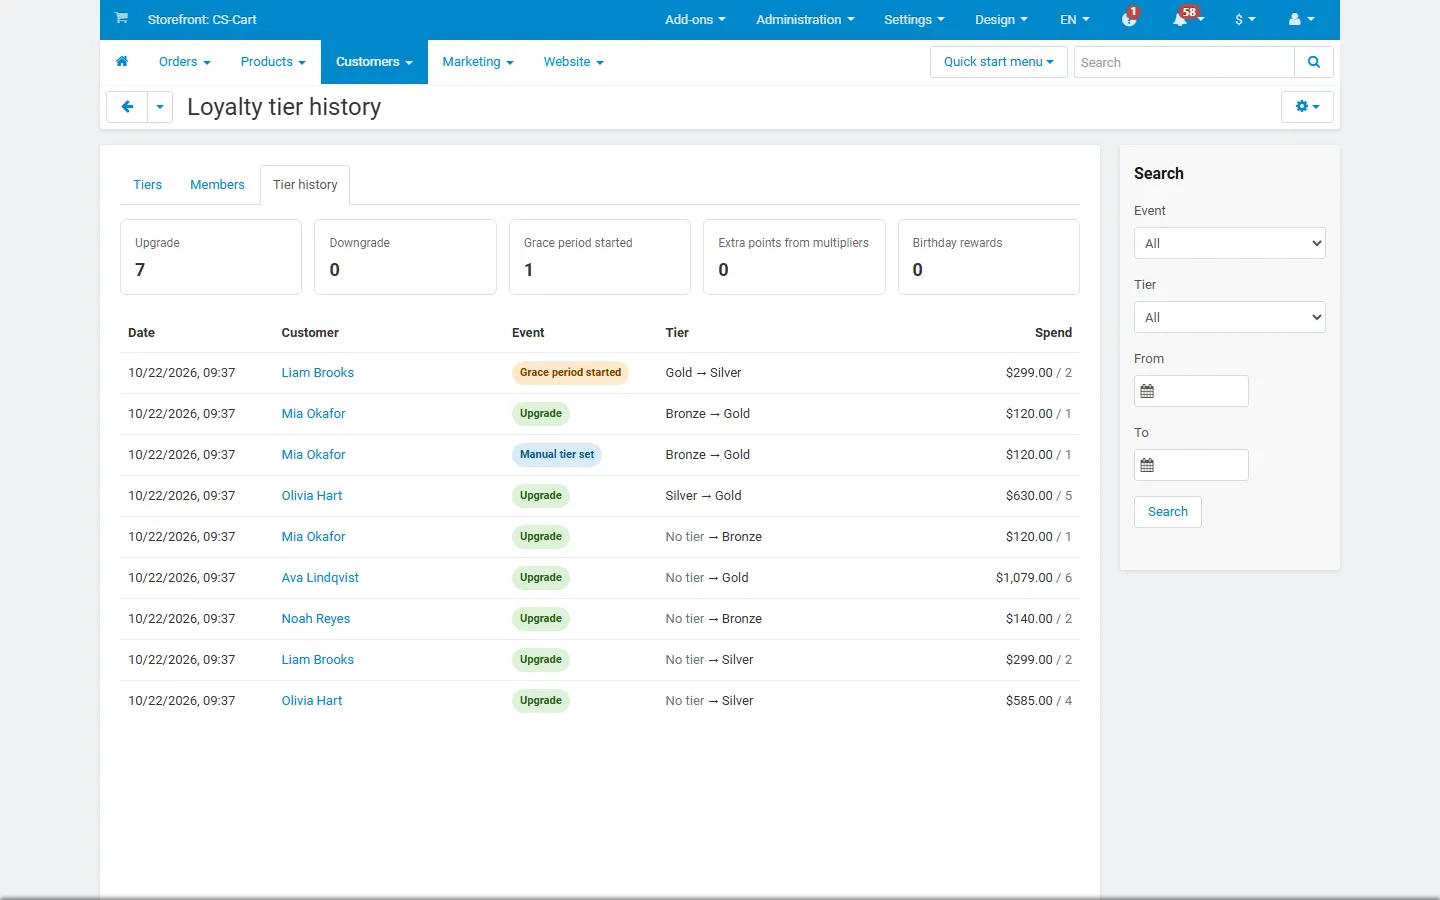Open the Add-ons menu
This screenshot has height=900, width=1440.
pyautogui.click(x=695, y=19)
